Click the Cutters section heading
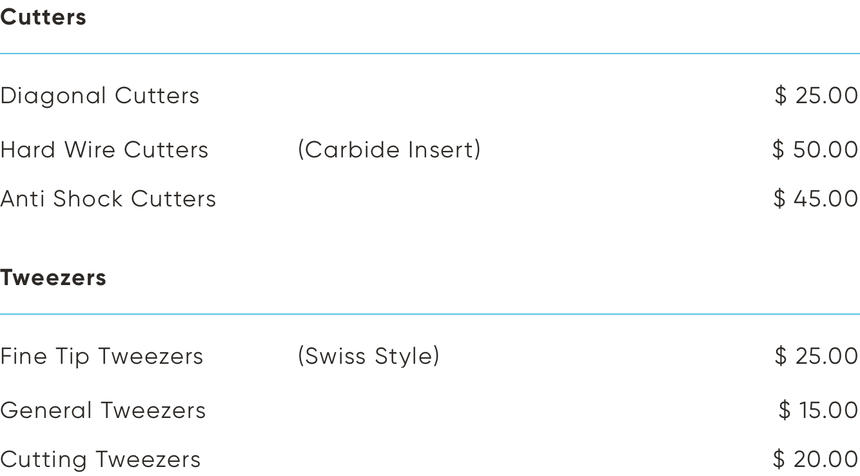The image size is (860, 476). [x=43, y=18]
